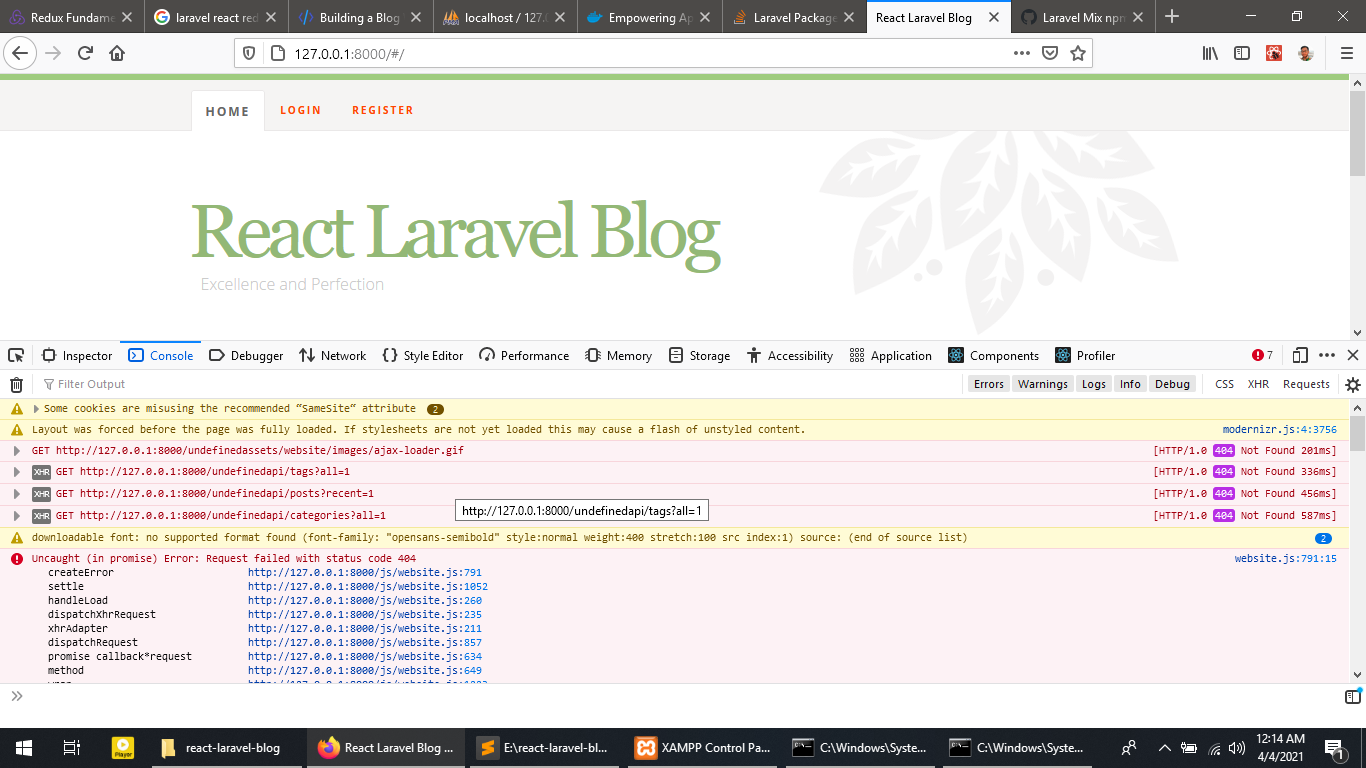Screen dimensions: 1366x768
Task: Switch to the Network tab
Action: pyautogui.click(x=332, y=355)
